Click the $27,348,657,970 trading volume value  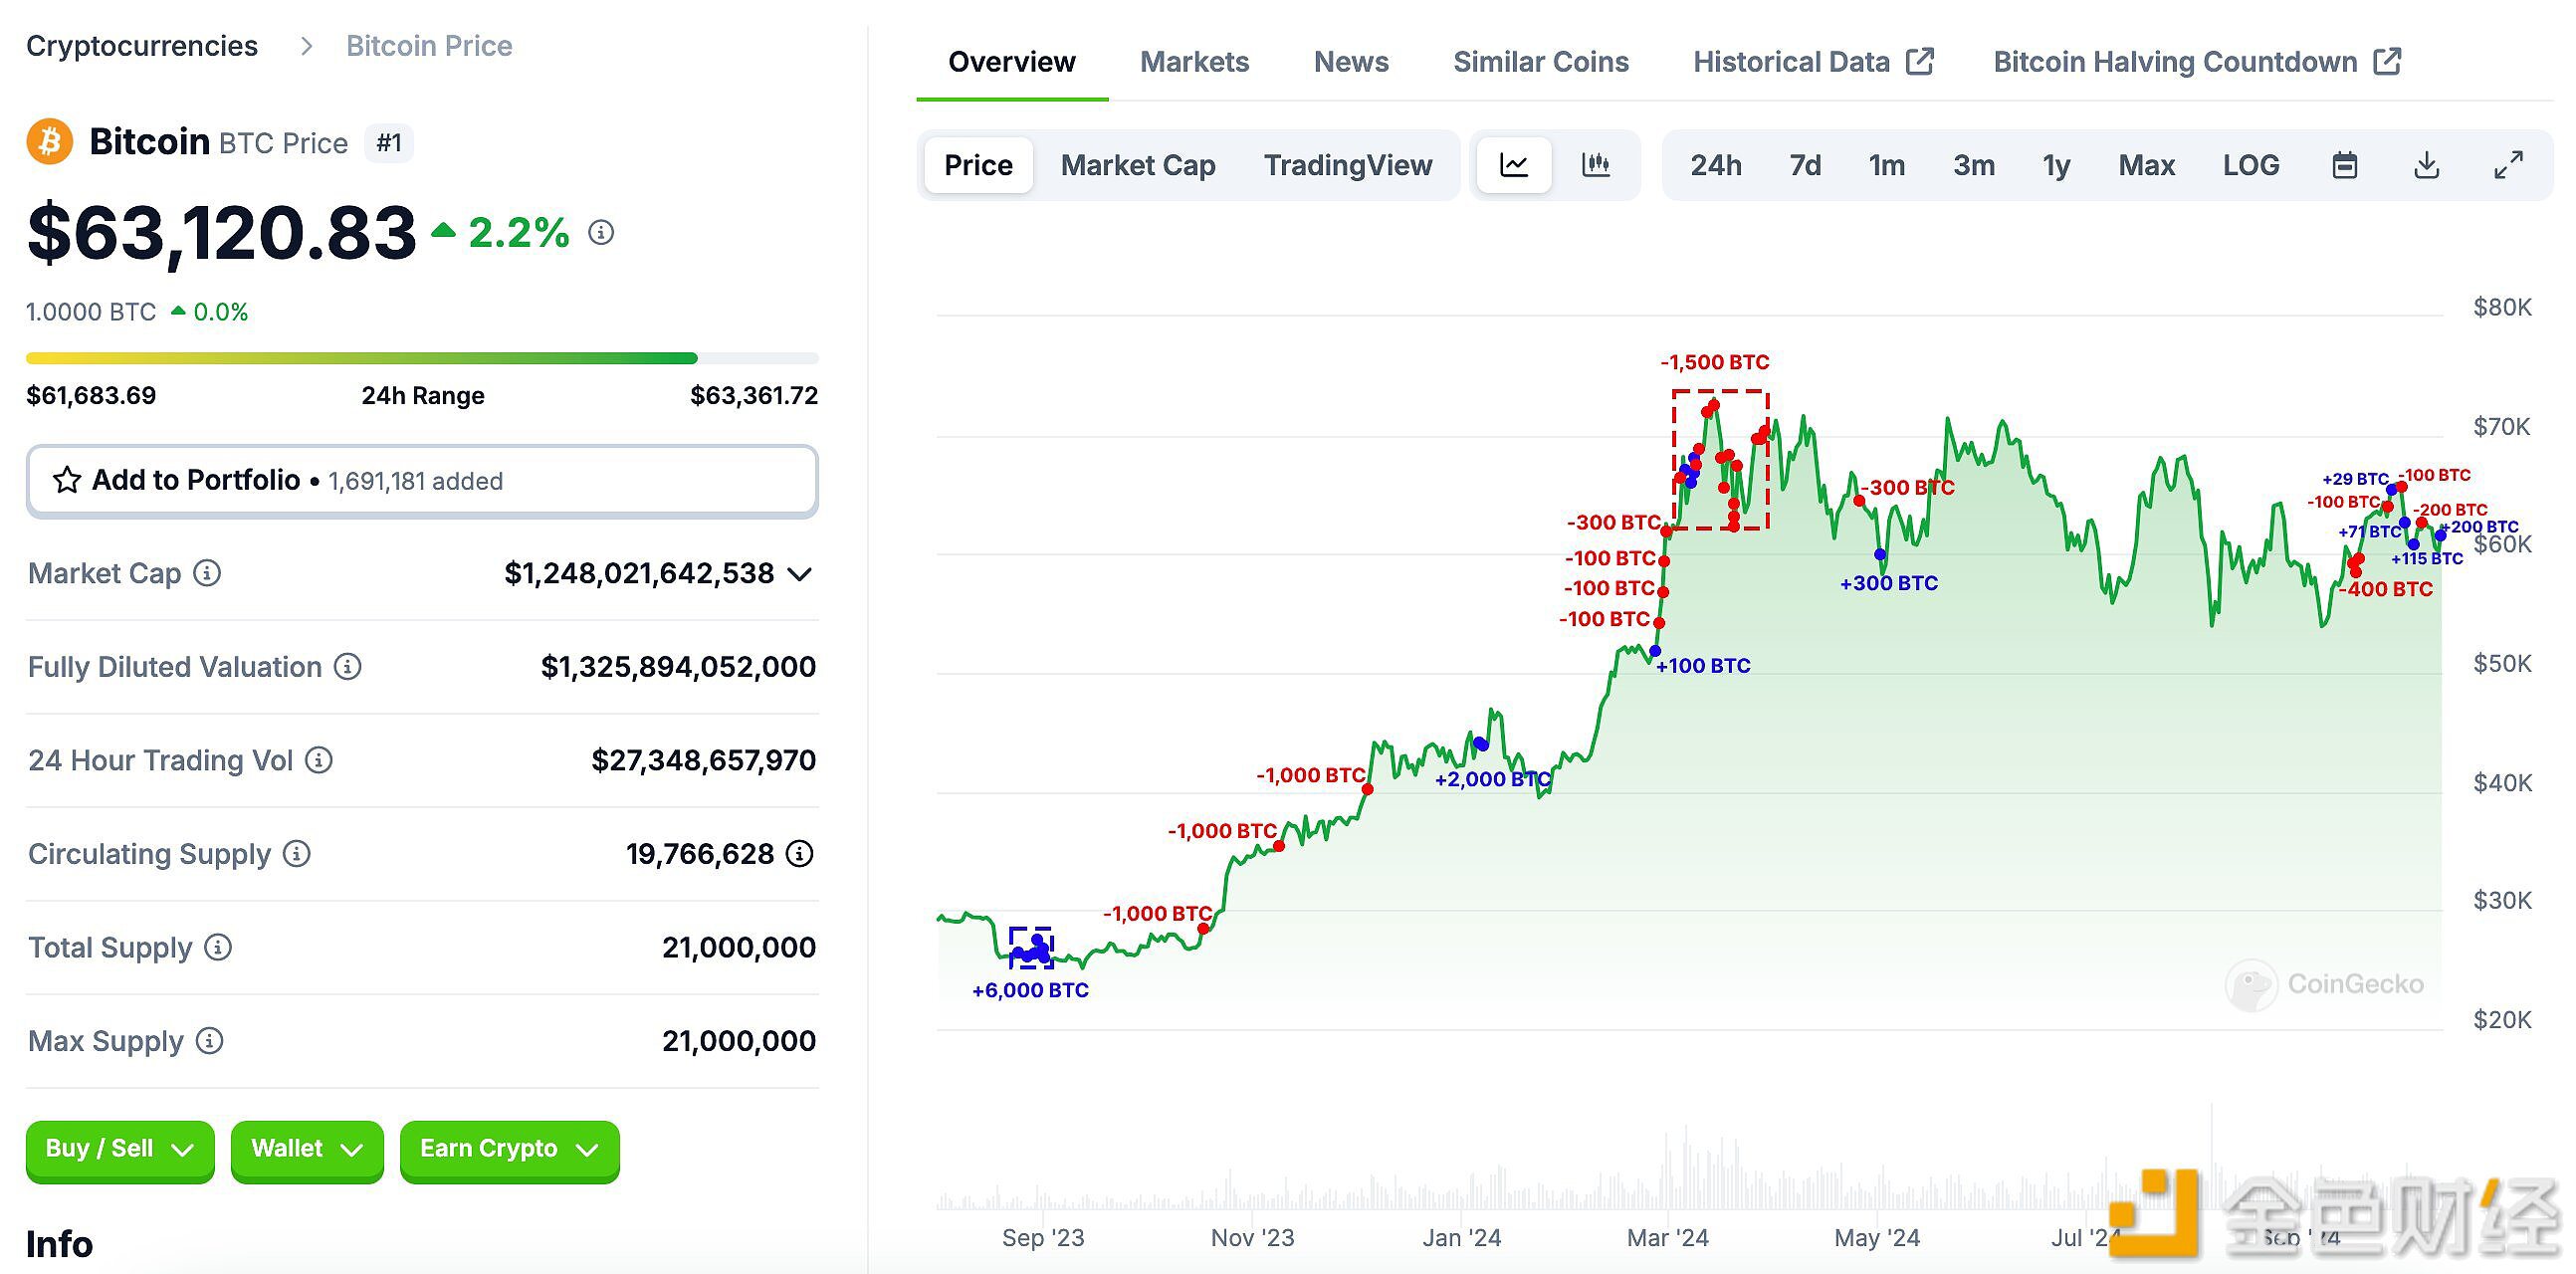(703, 761)
